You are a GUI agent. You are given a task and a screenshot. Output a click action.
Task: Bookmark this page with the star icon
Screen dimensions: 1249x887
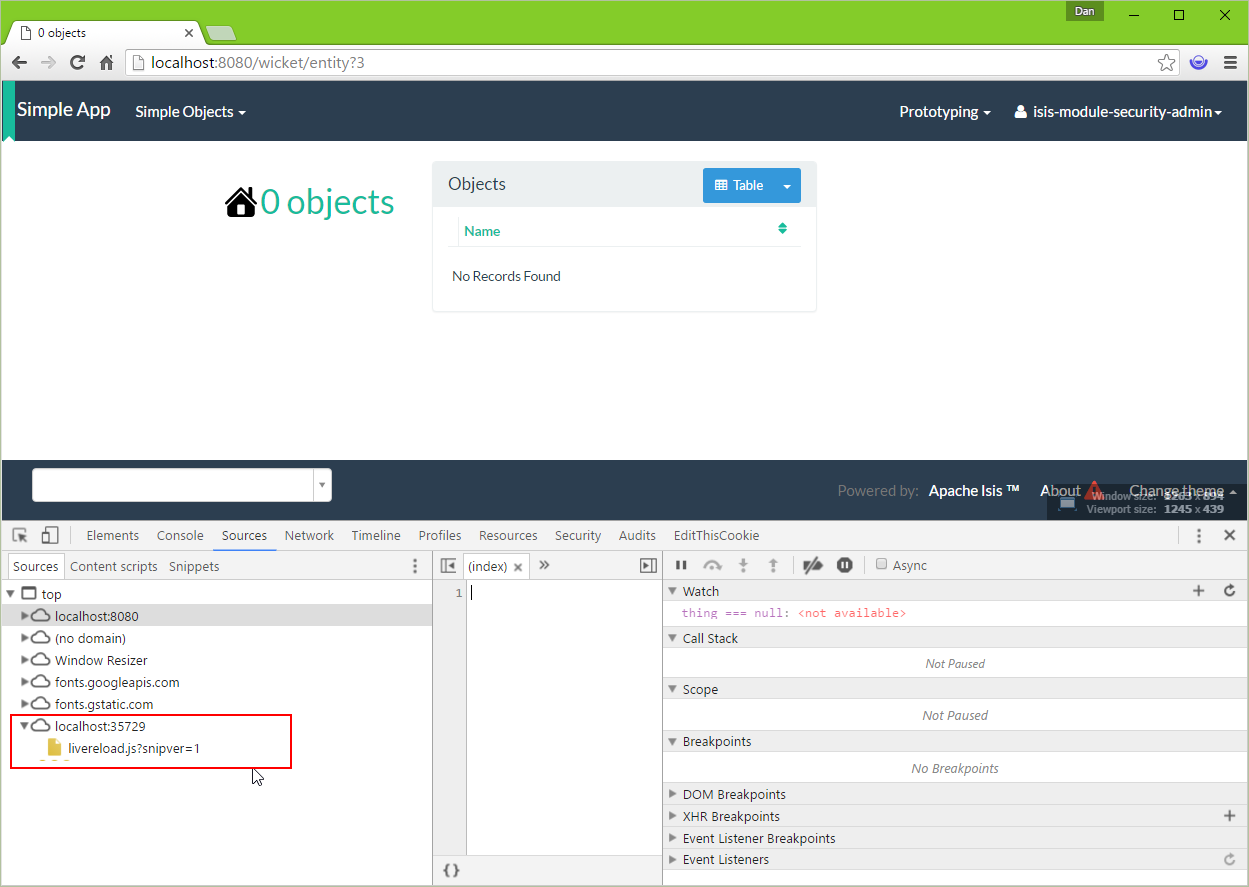click(x=1166, y=62)
